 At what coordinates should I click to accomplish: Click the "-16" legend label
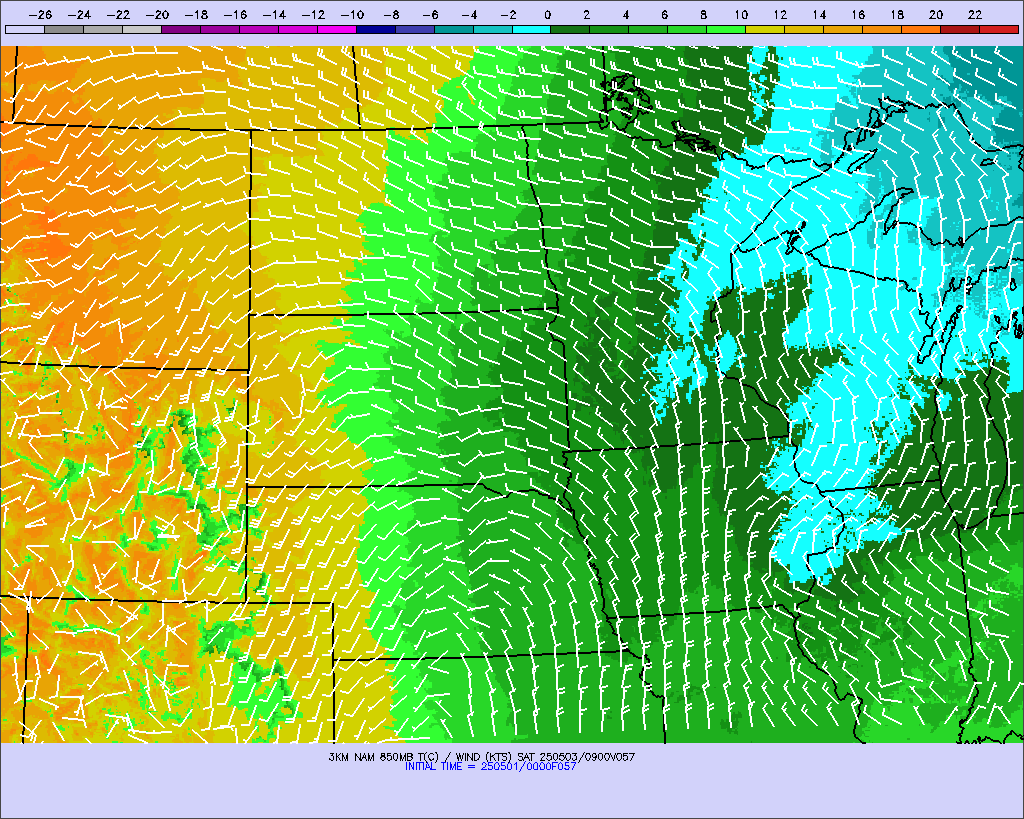(x=235, y=15)
